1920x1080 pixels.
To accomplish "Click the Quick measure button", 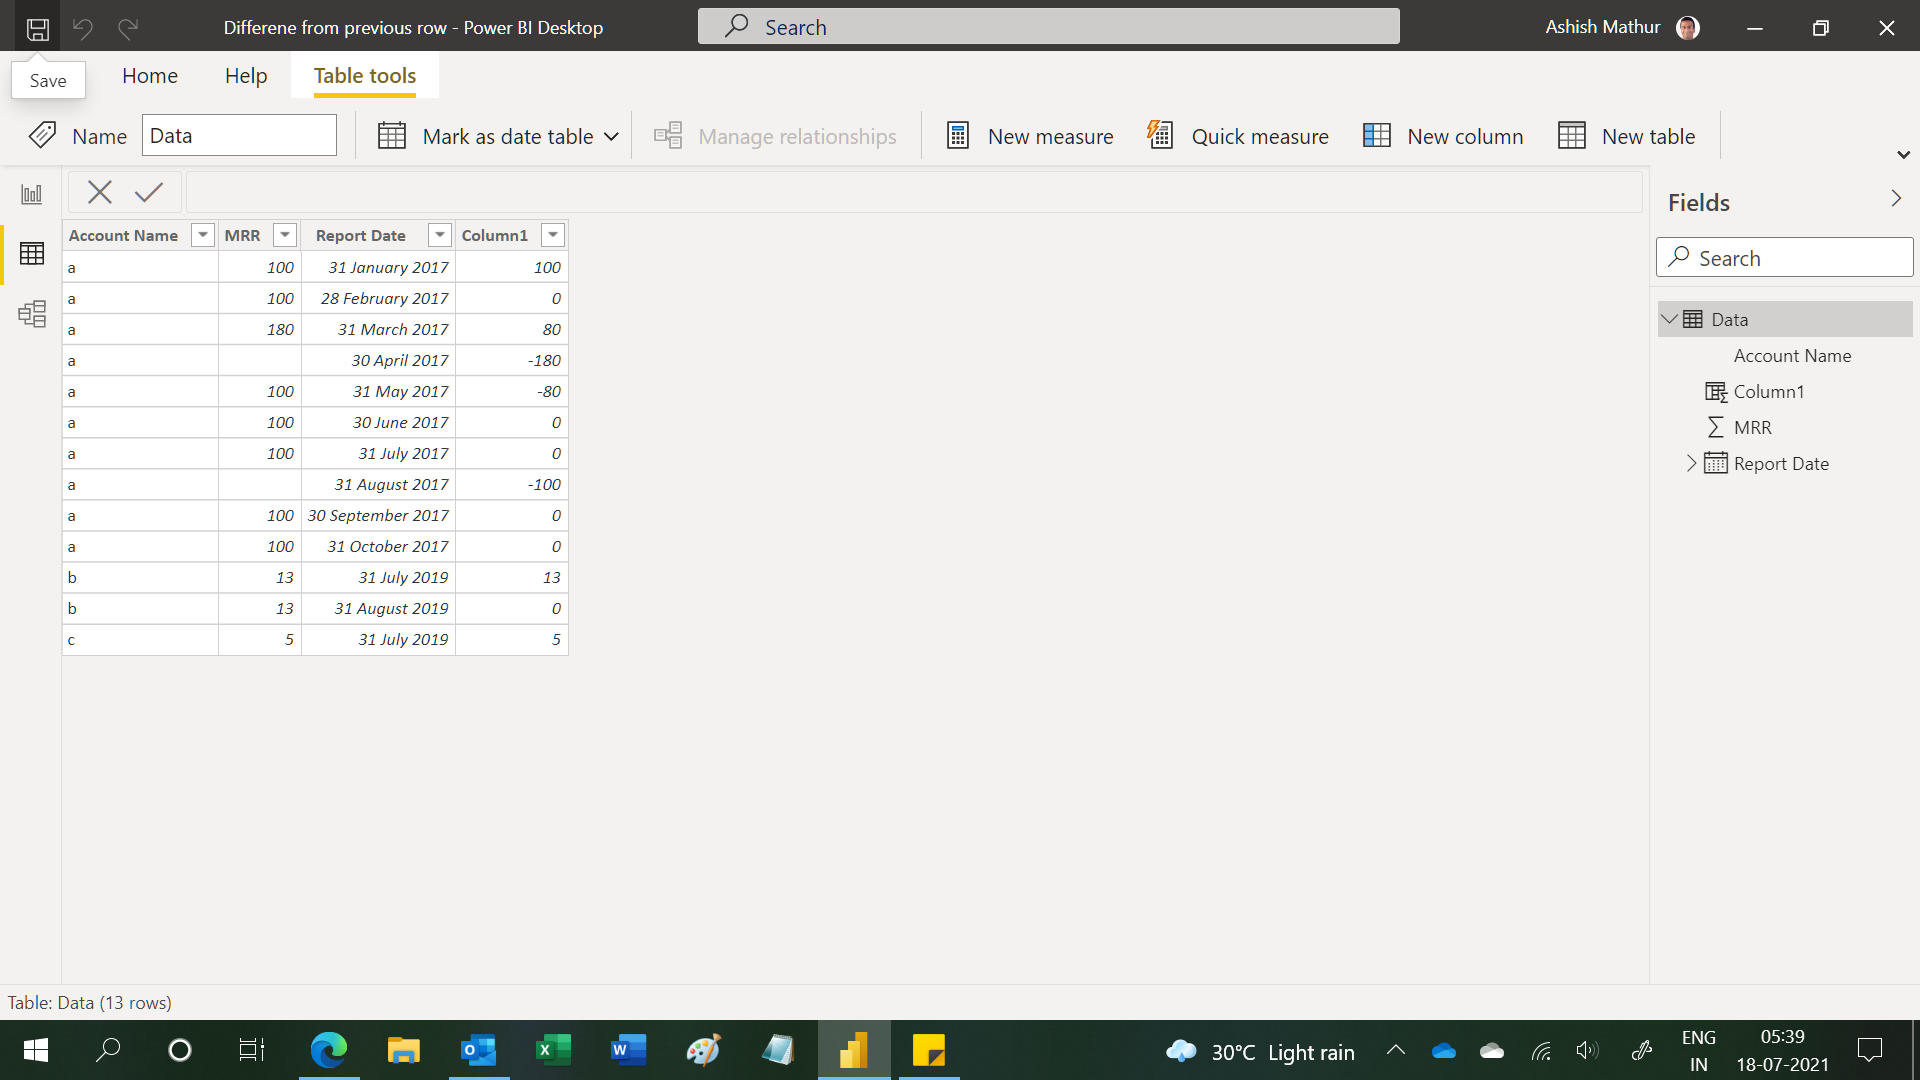I will [x=1238, y=136].
